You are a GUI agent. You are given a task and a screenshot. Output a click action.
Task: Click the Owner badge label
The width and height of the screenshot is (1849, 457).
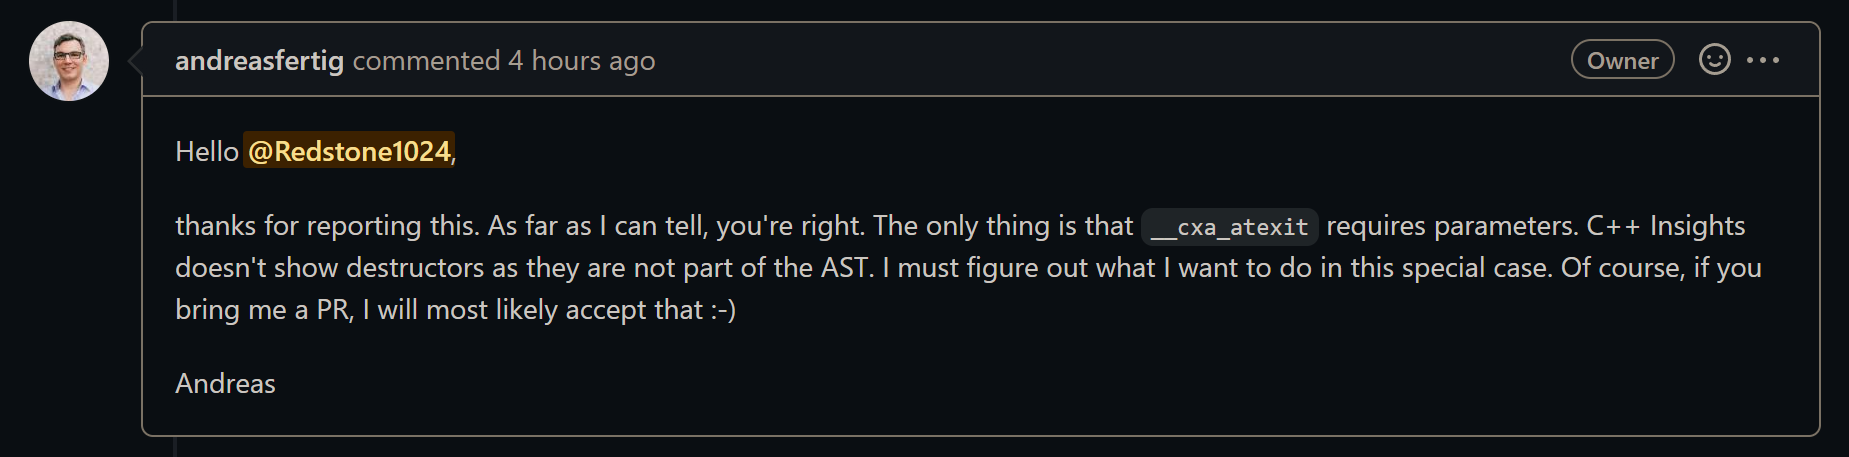point(1622,60)
